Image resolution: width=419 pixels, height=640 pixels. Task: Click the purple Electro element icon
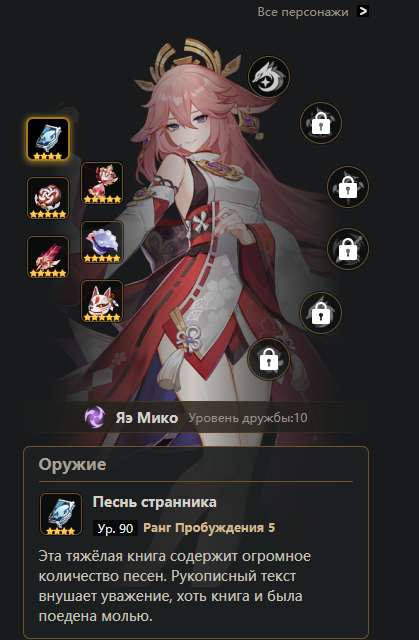click(95, 418)
